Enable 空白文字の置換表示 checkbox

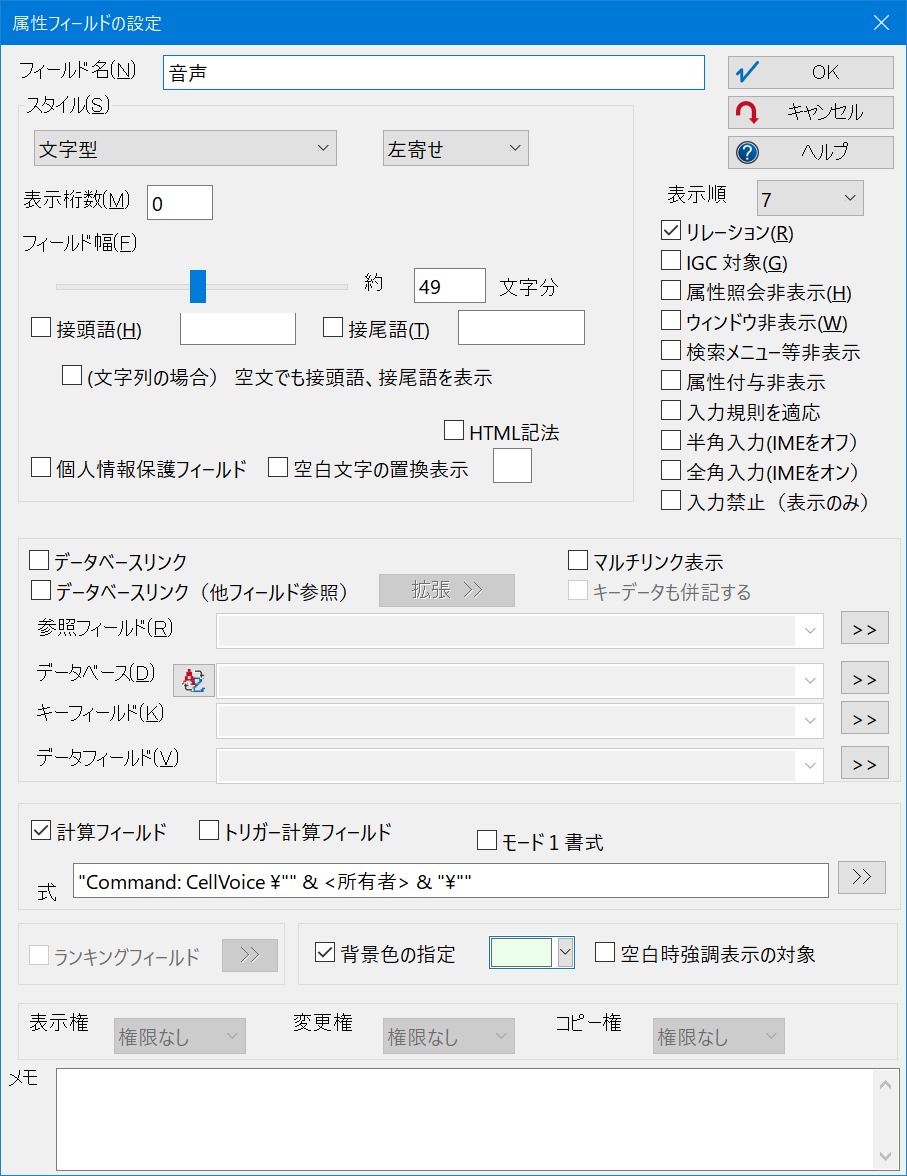[278, 468]
